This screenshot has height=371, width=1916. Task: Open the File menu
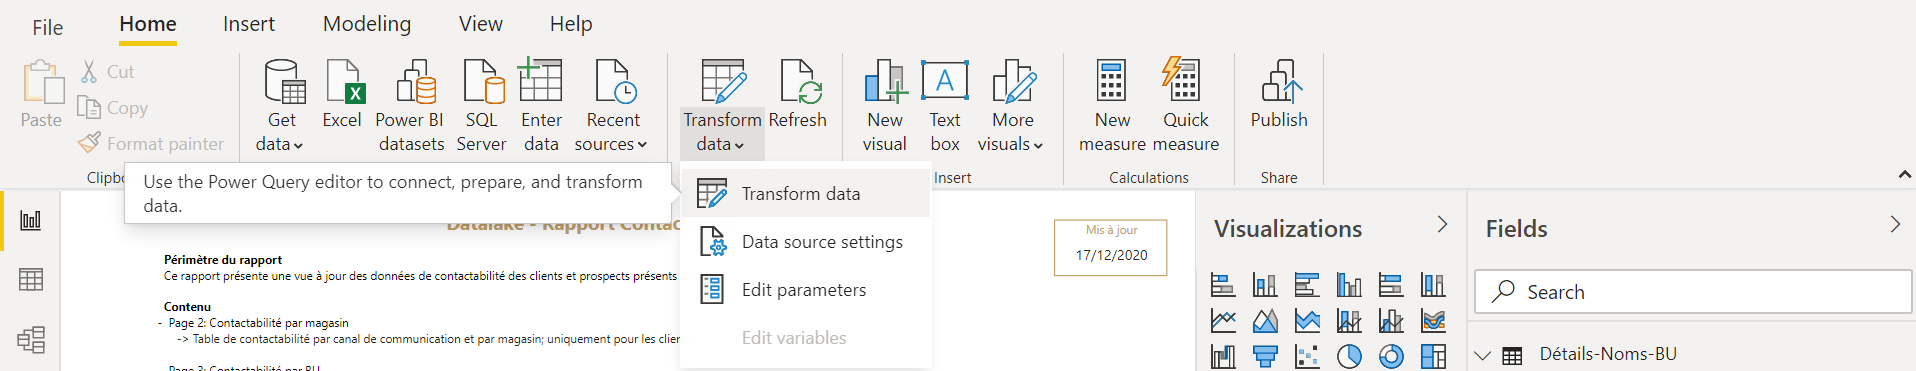pos(47,27)
